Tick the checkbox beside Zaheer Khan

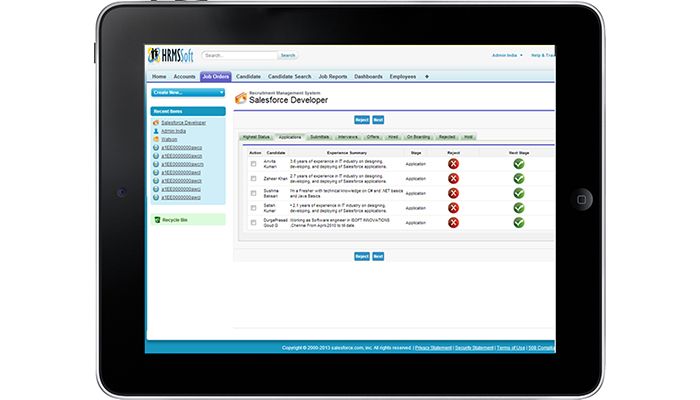(254, 179)
